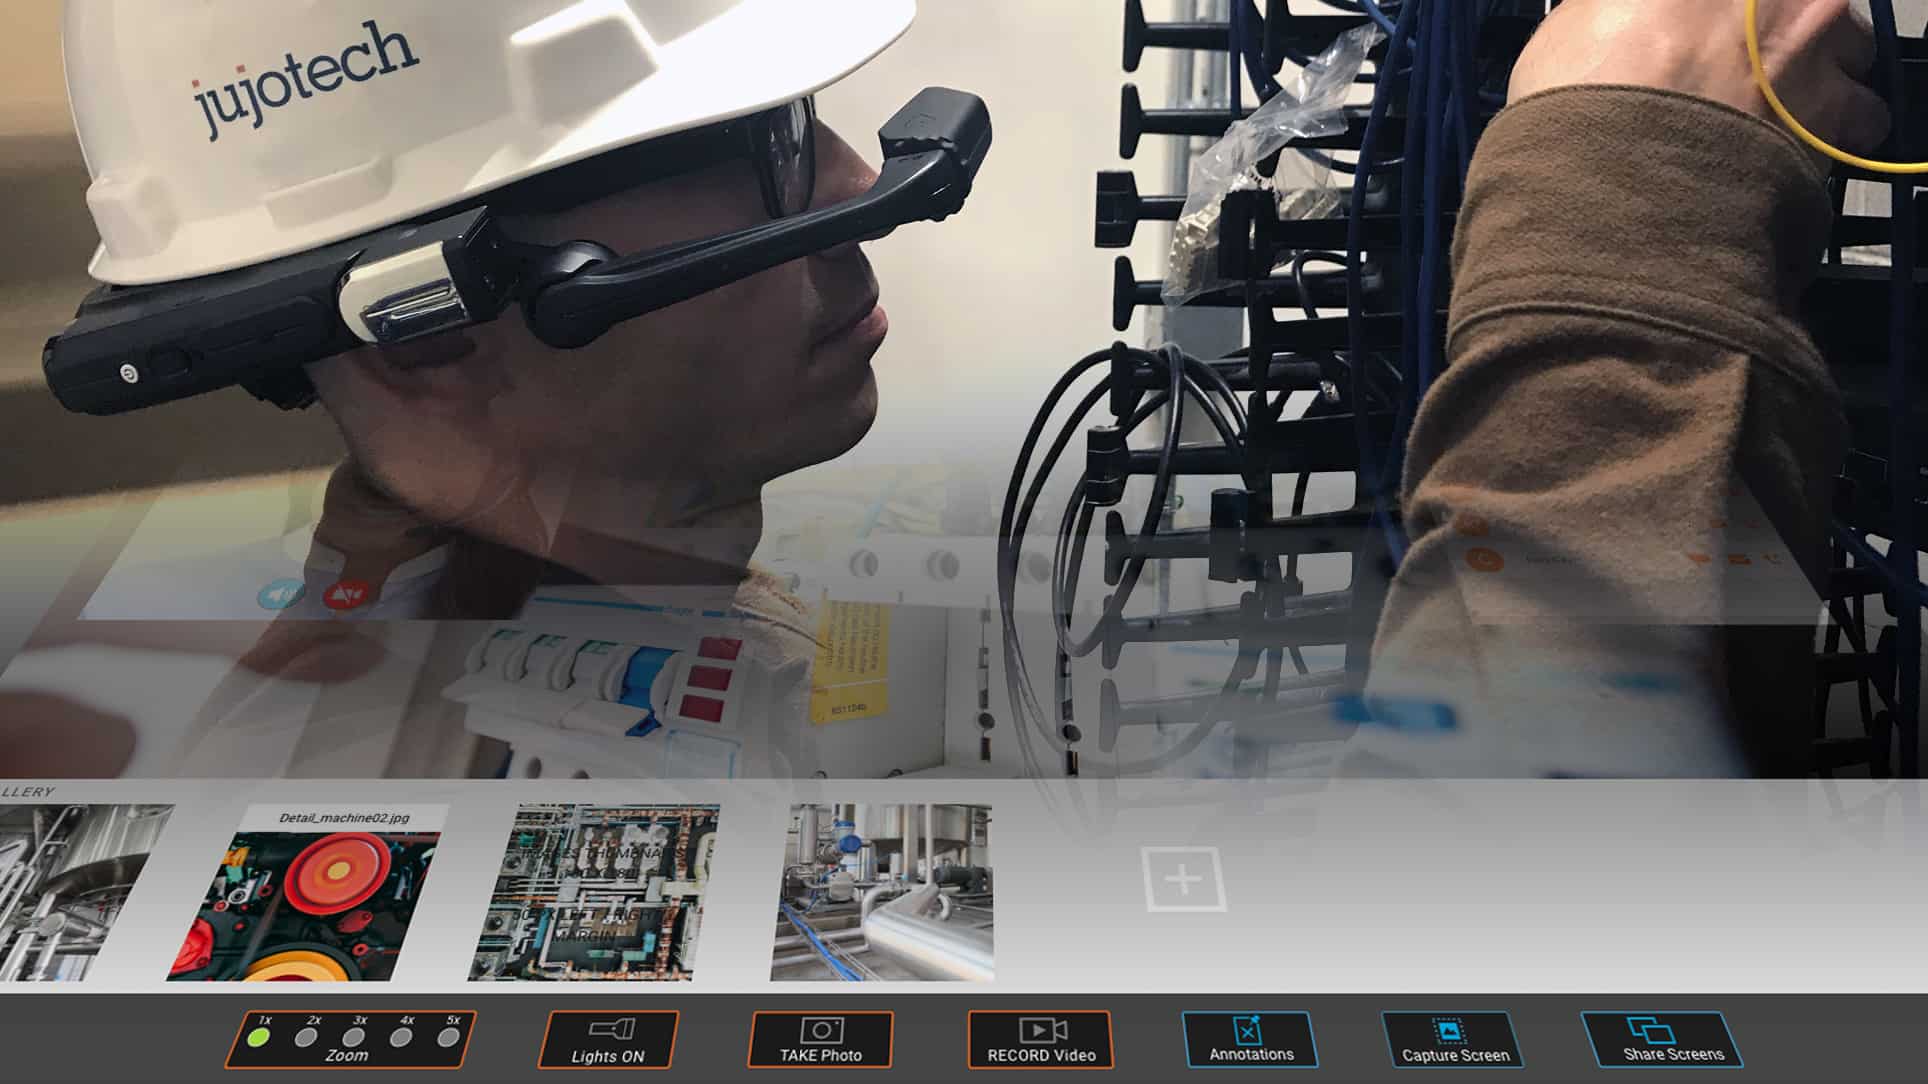Open the circuit pipes diagram thumbnail

point(593,892)
